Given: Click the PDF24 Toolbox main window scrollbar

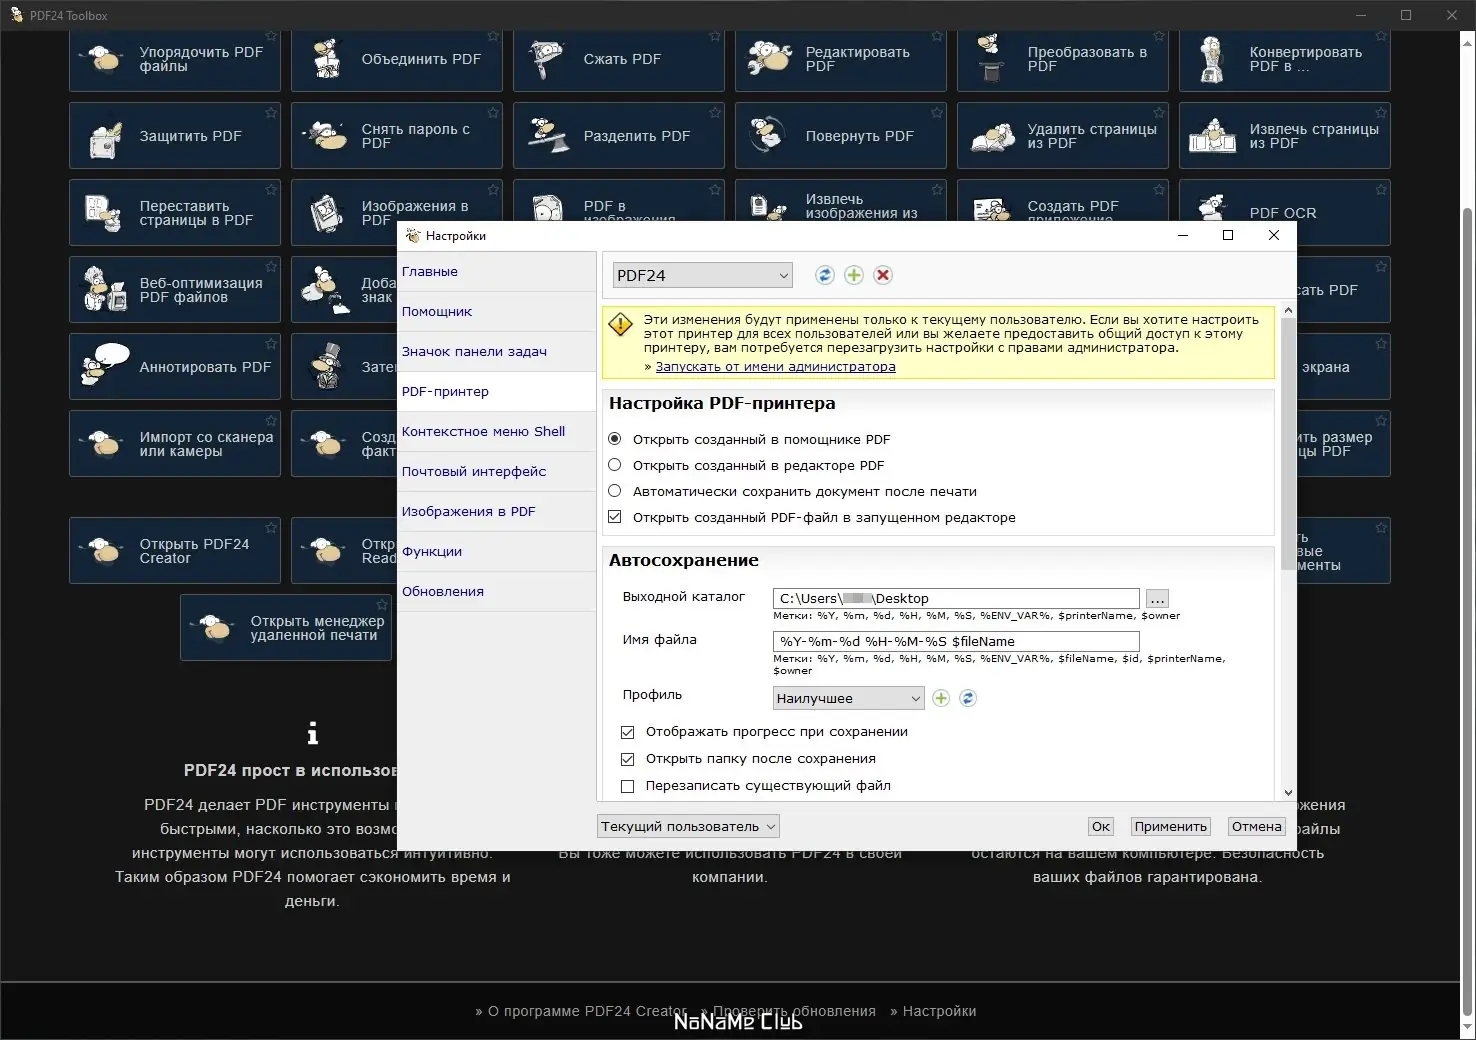Looking at the screenshot, I should [x=1468, y=610].
